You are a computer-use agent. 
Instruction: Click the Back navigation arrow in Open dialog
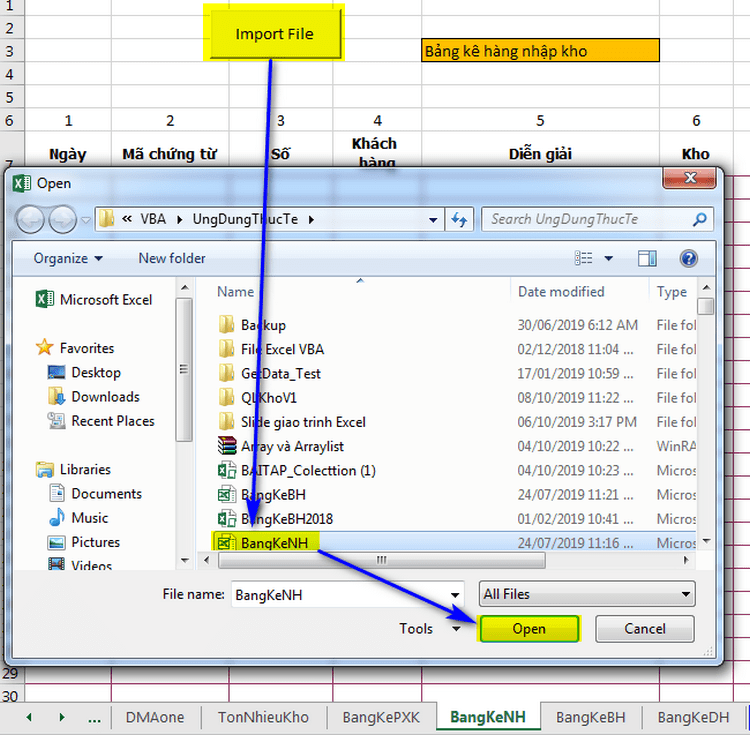pyautogui.click(x=30, y=219)
